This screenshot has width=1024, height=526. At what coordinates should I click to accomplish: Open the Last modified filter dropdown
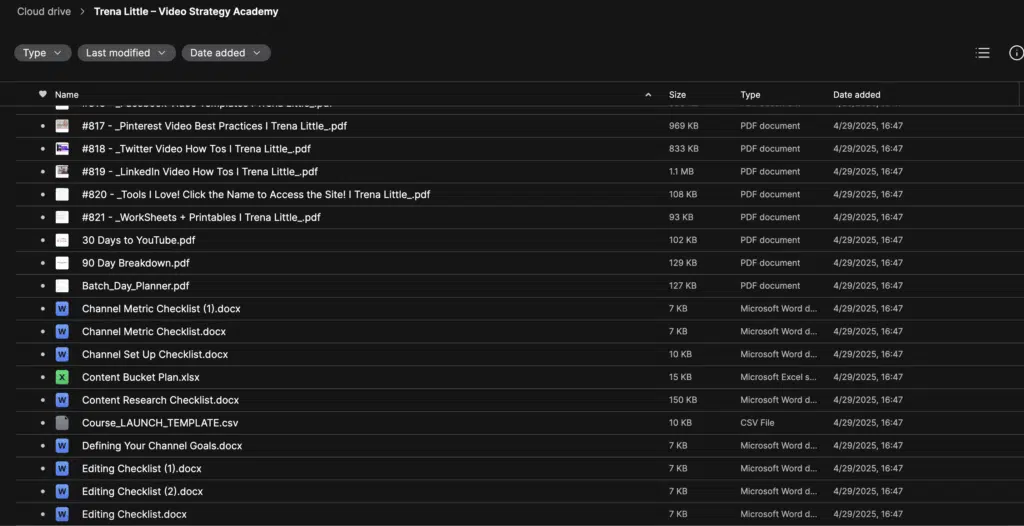127,53
